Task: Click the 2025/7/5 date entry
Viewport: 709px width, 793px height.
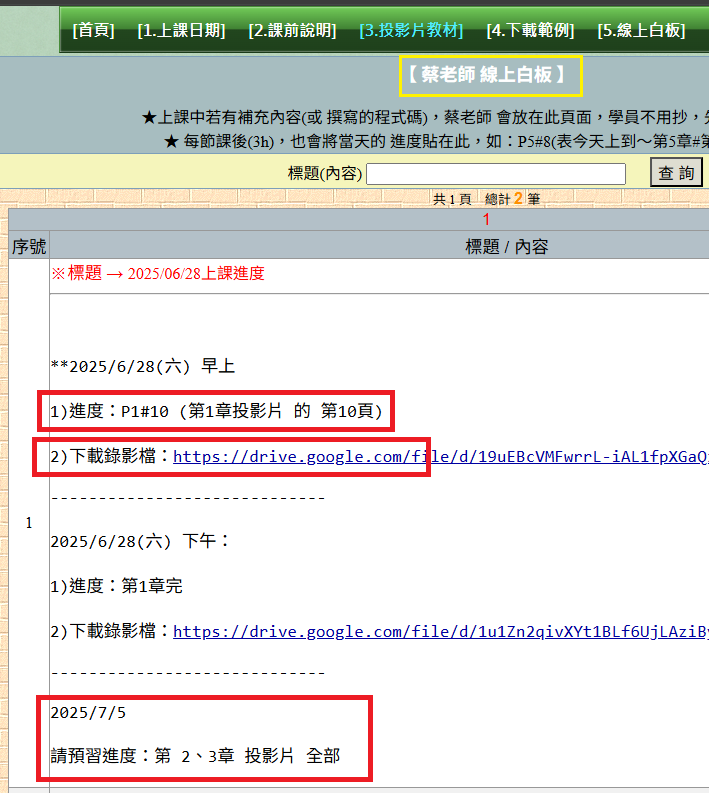Action: point(88,713)
